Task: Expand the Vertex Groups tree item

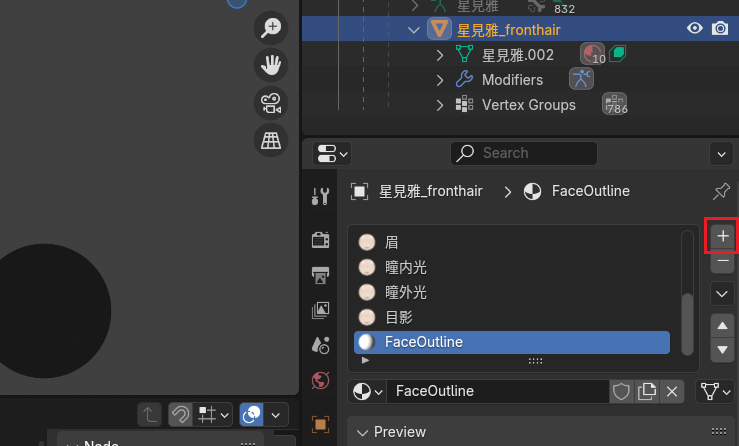Action: [440, 104]
